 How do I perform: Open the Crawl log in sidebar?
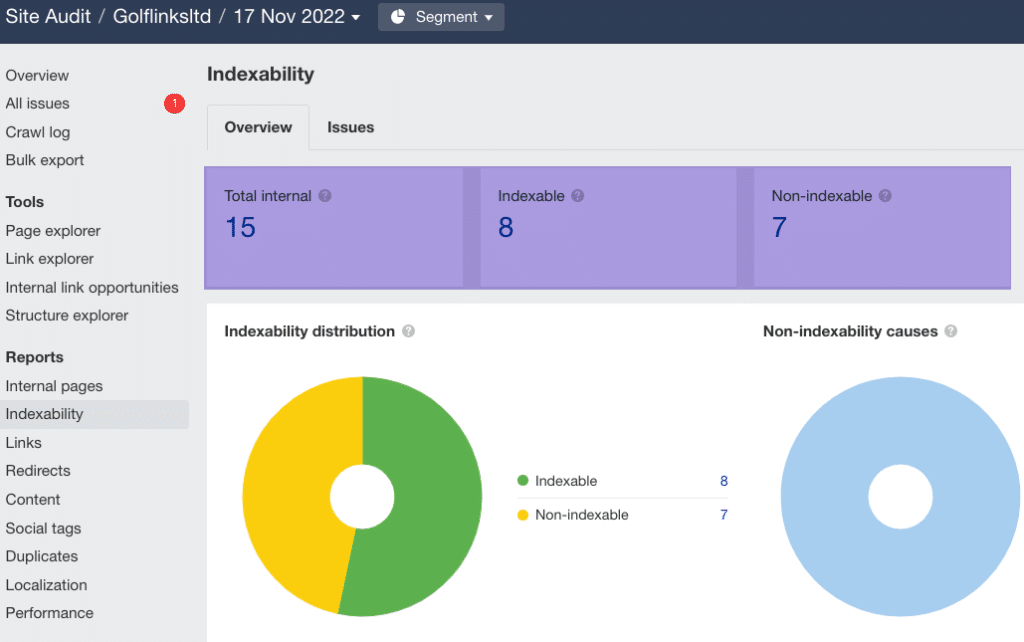click(38, 132)
